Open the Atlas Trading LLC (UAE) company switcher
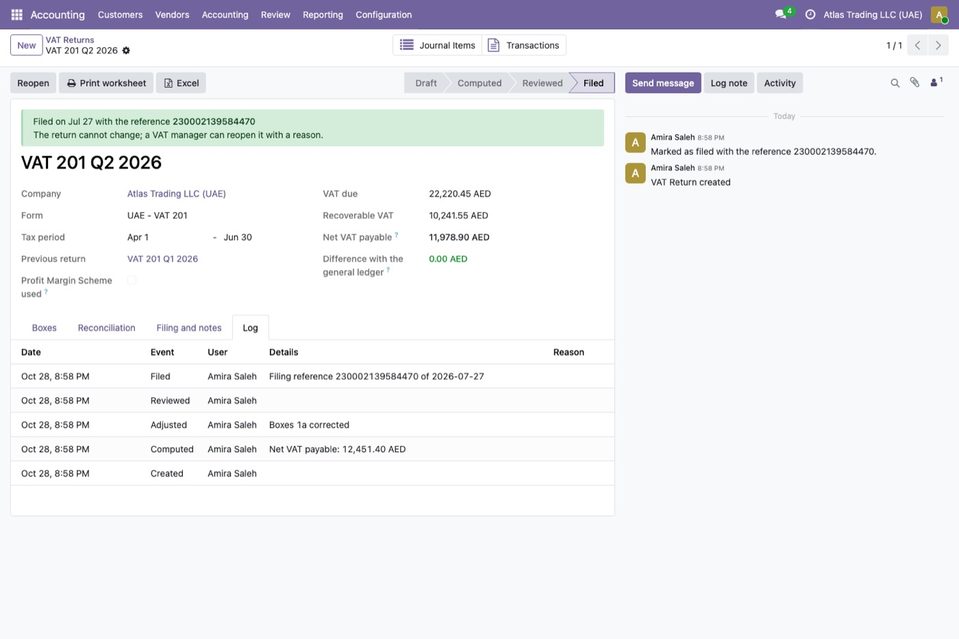Viewport: 959px width, 639px height. pyautogui.click(x=873, y=15)
